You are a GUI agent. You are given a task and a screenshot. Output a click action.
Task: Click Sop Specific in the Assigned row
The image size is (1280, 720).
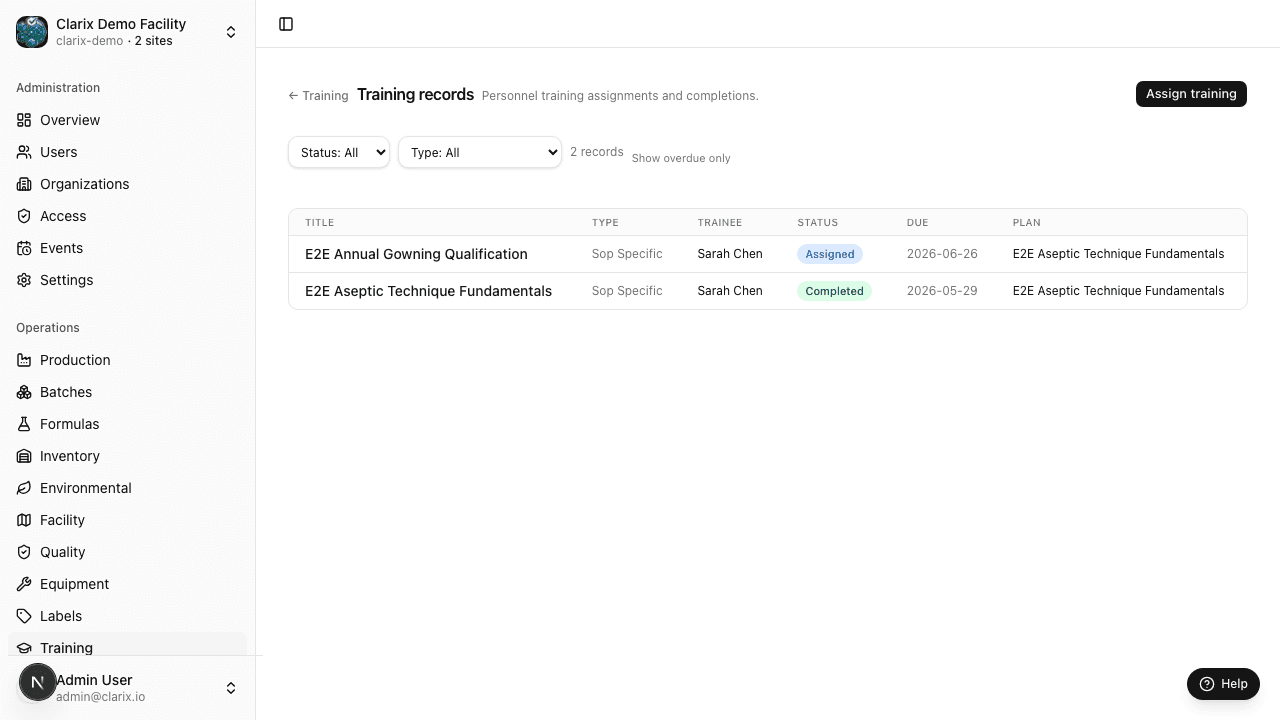[x=627, y=254]
